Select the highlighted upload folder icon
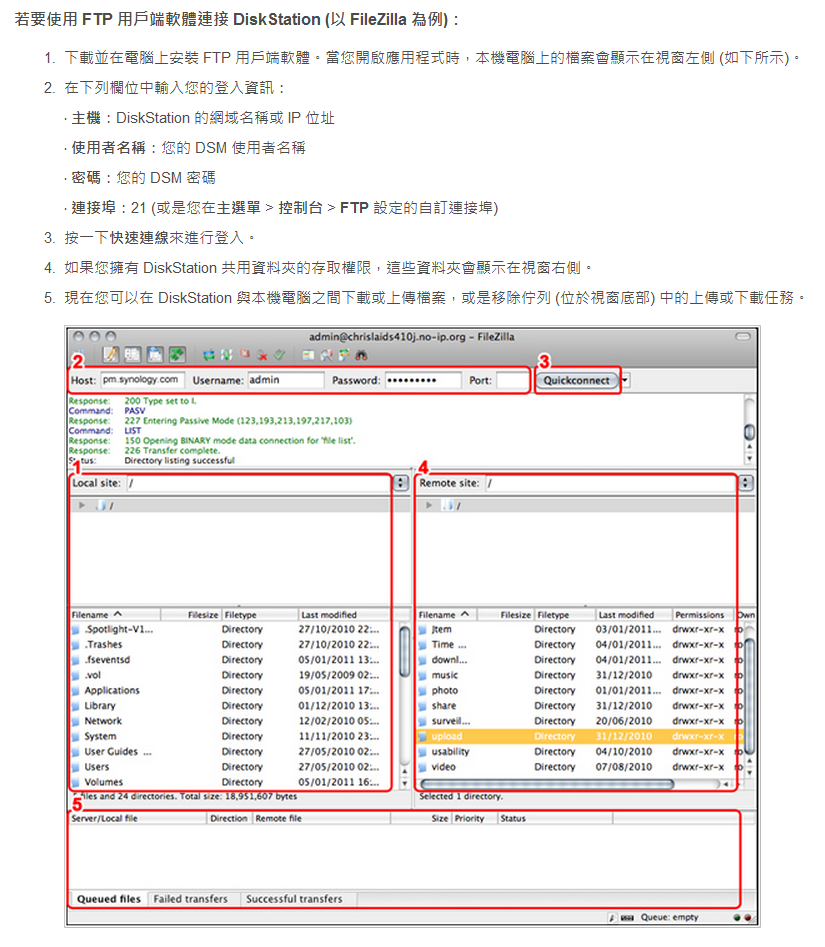Image resolution: width=825 pixels, height=947 pixels. tap(423, 737)
